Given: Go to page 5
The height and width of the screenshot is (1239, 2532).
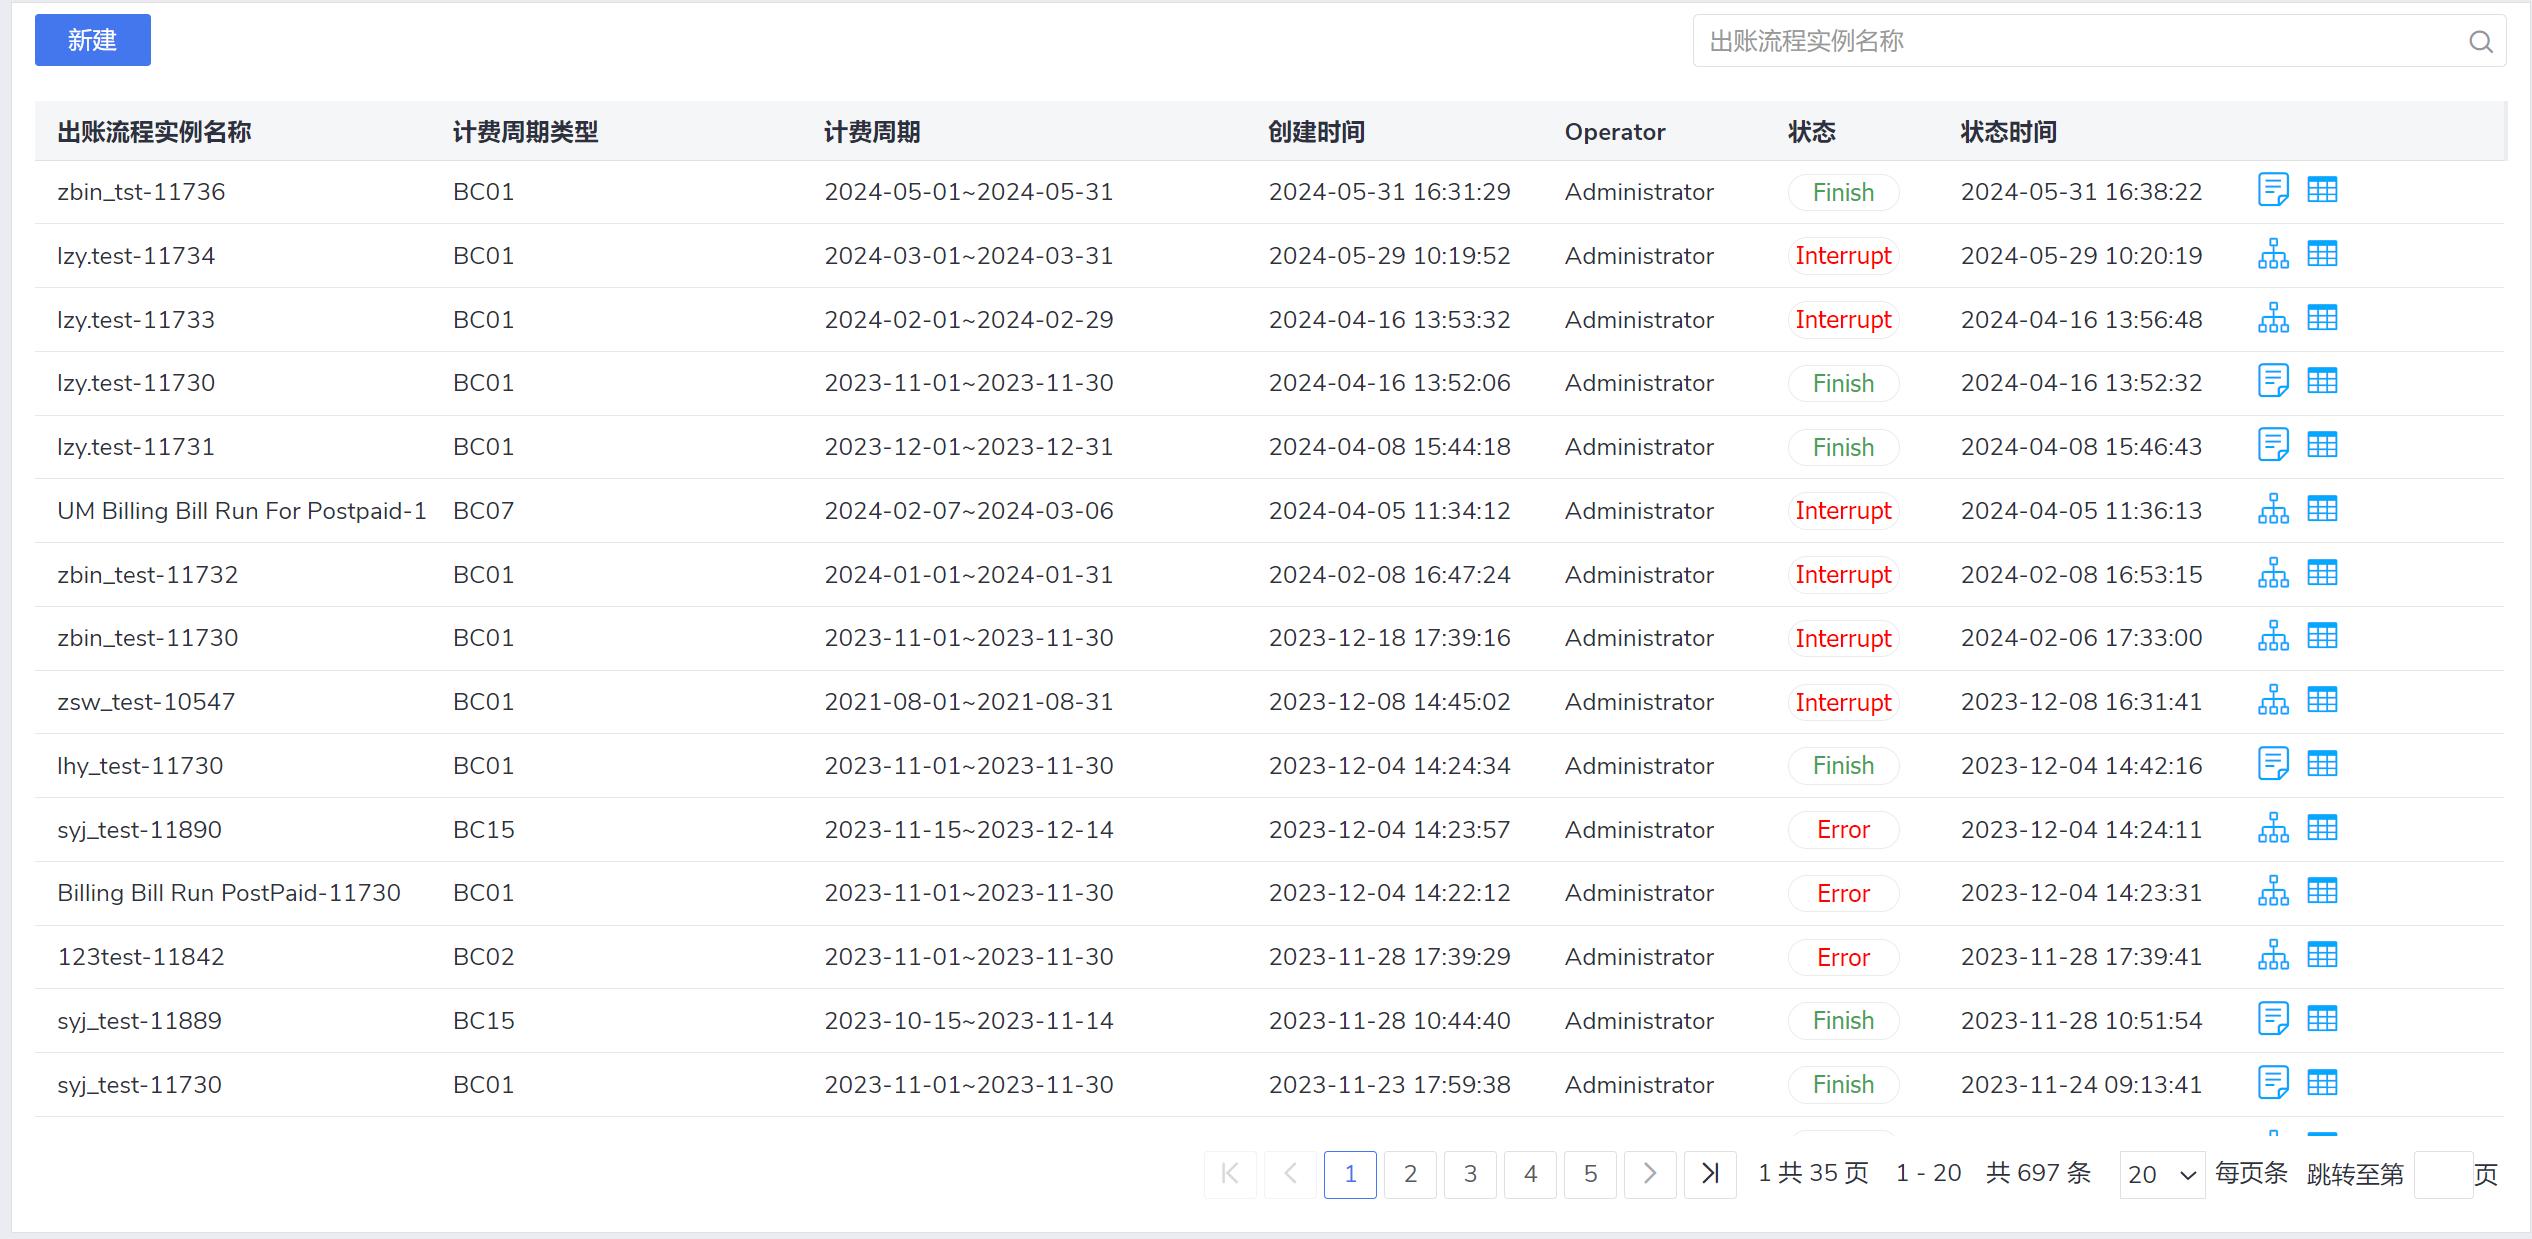Looking at the screenshot, I should [1590, 1174].
